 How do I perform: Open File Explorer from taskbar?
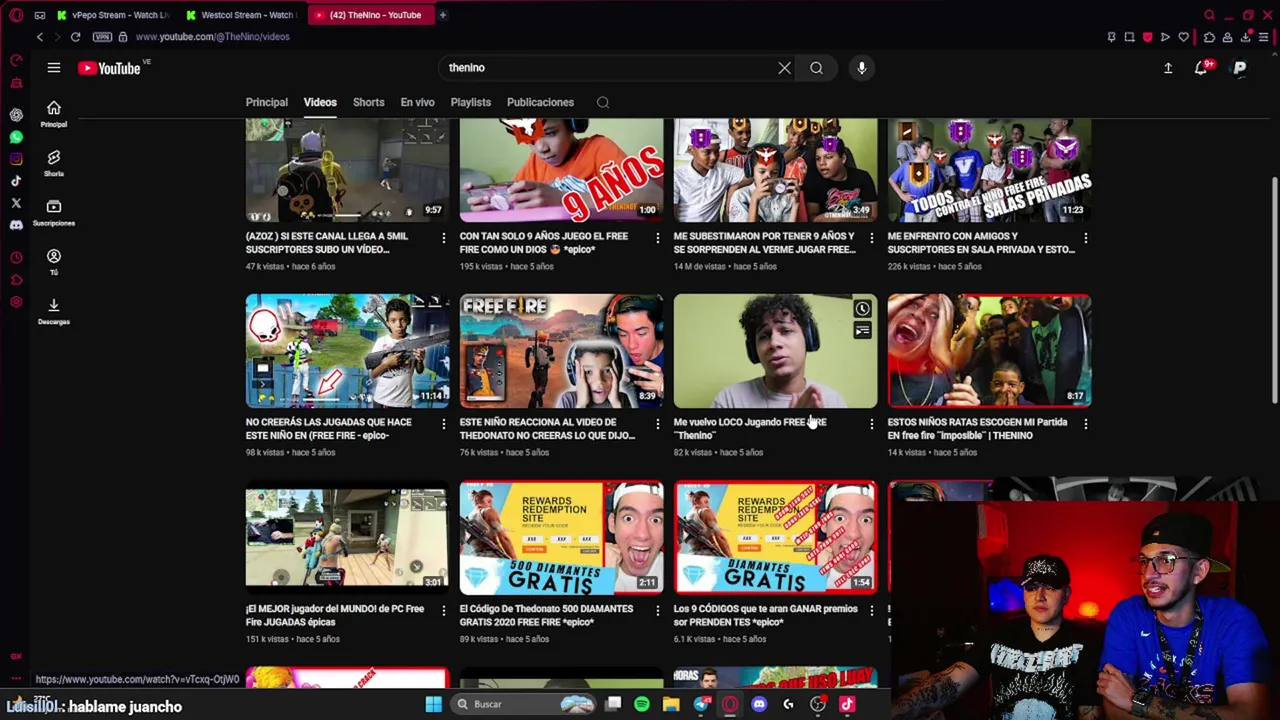[x=671, y=704]
